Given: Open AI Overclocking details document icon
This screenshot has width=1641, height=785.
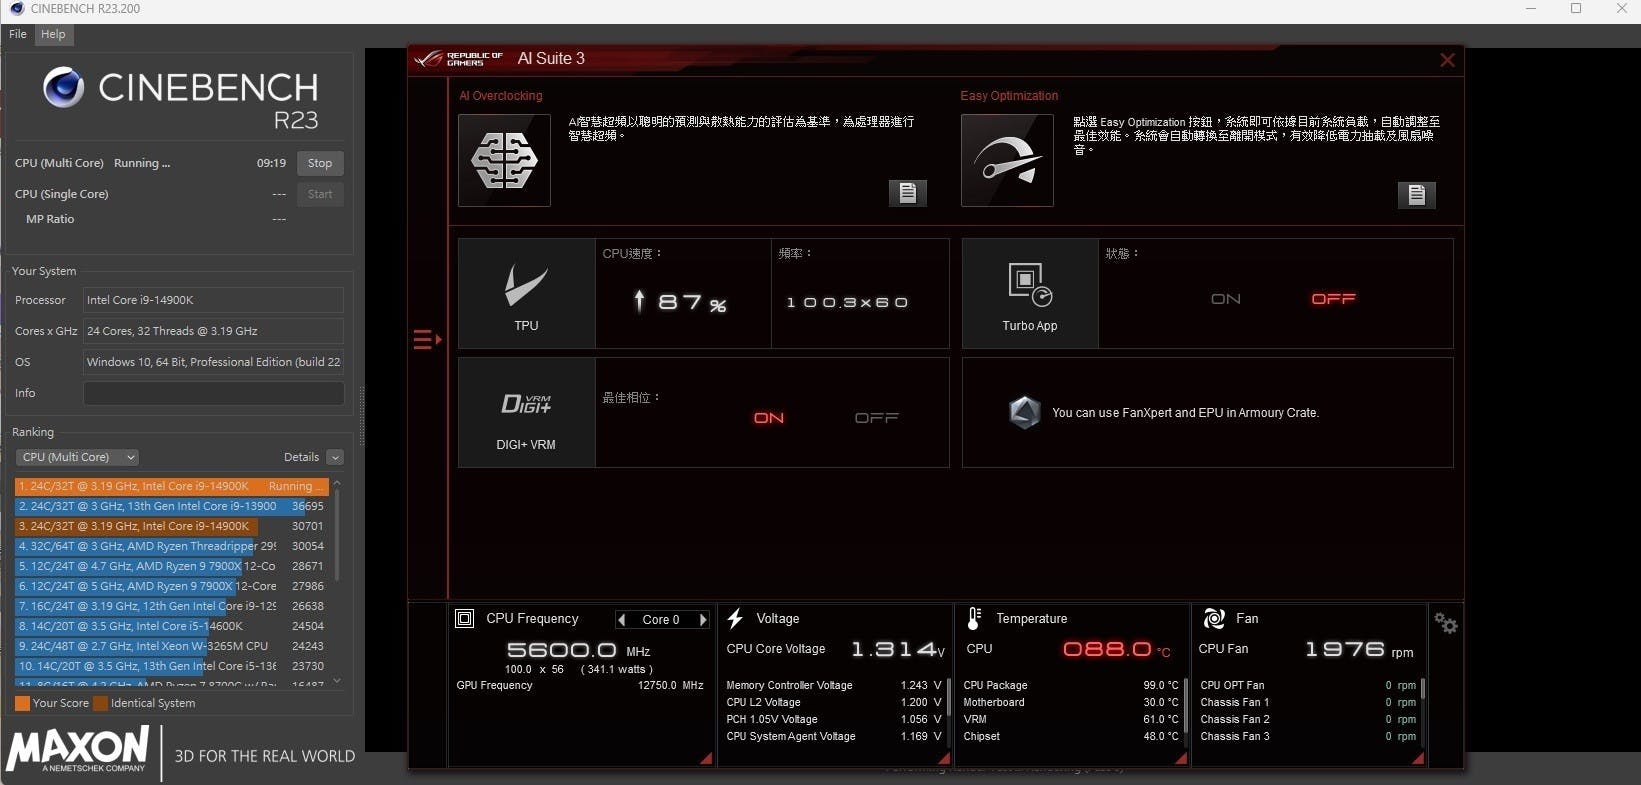Looking at the screenshot, I should click(907, 193).
